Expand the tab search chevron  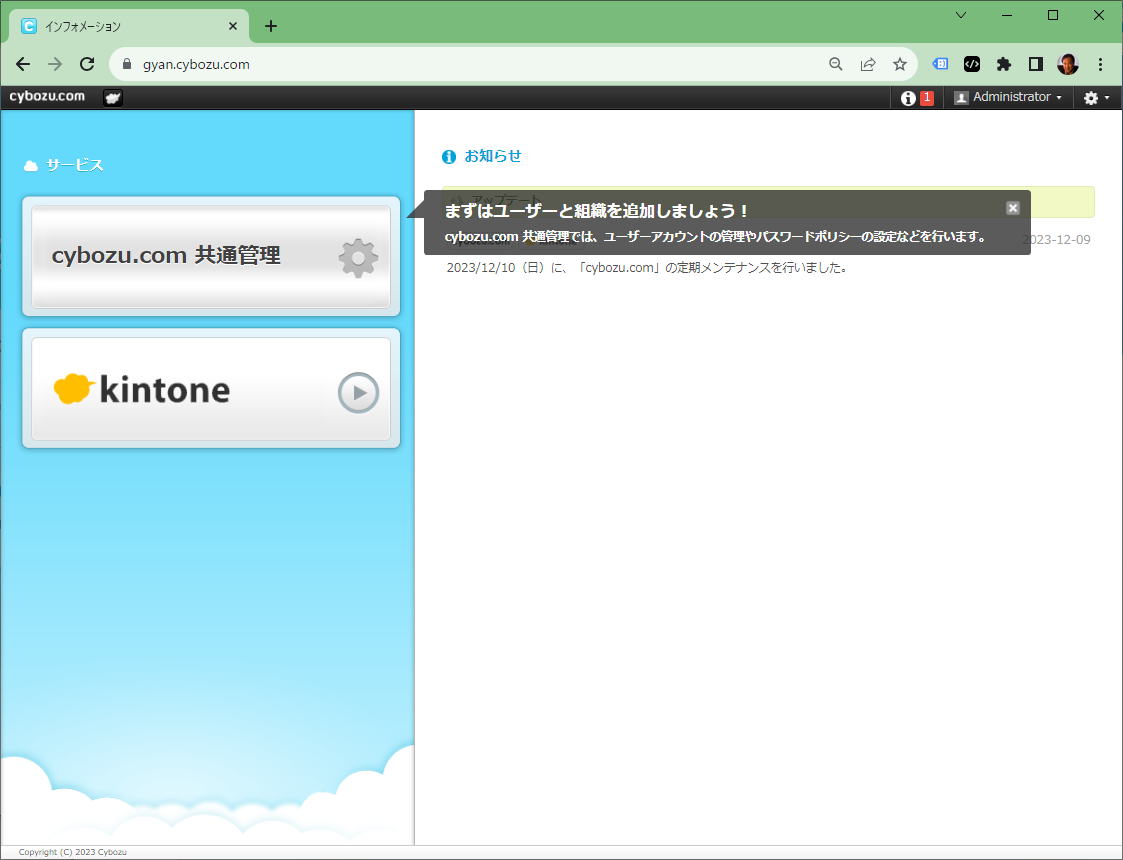pyautogui.click(x=961, y=15)
